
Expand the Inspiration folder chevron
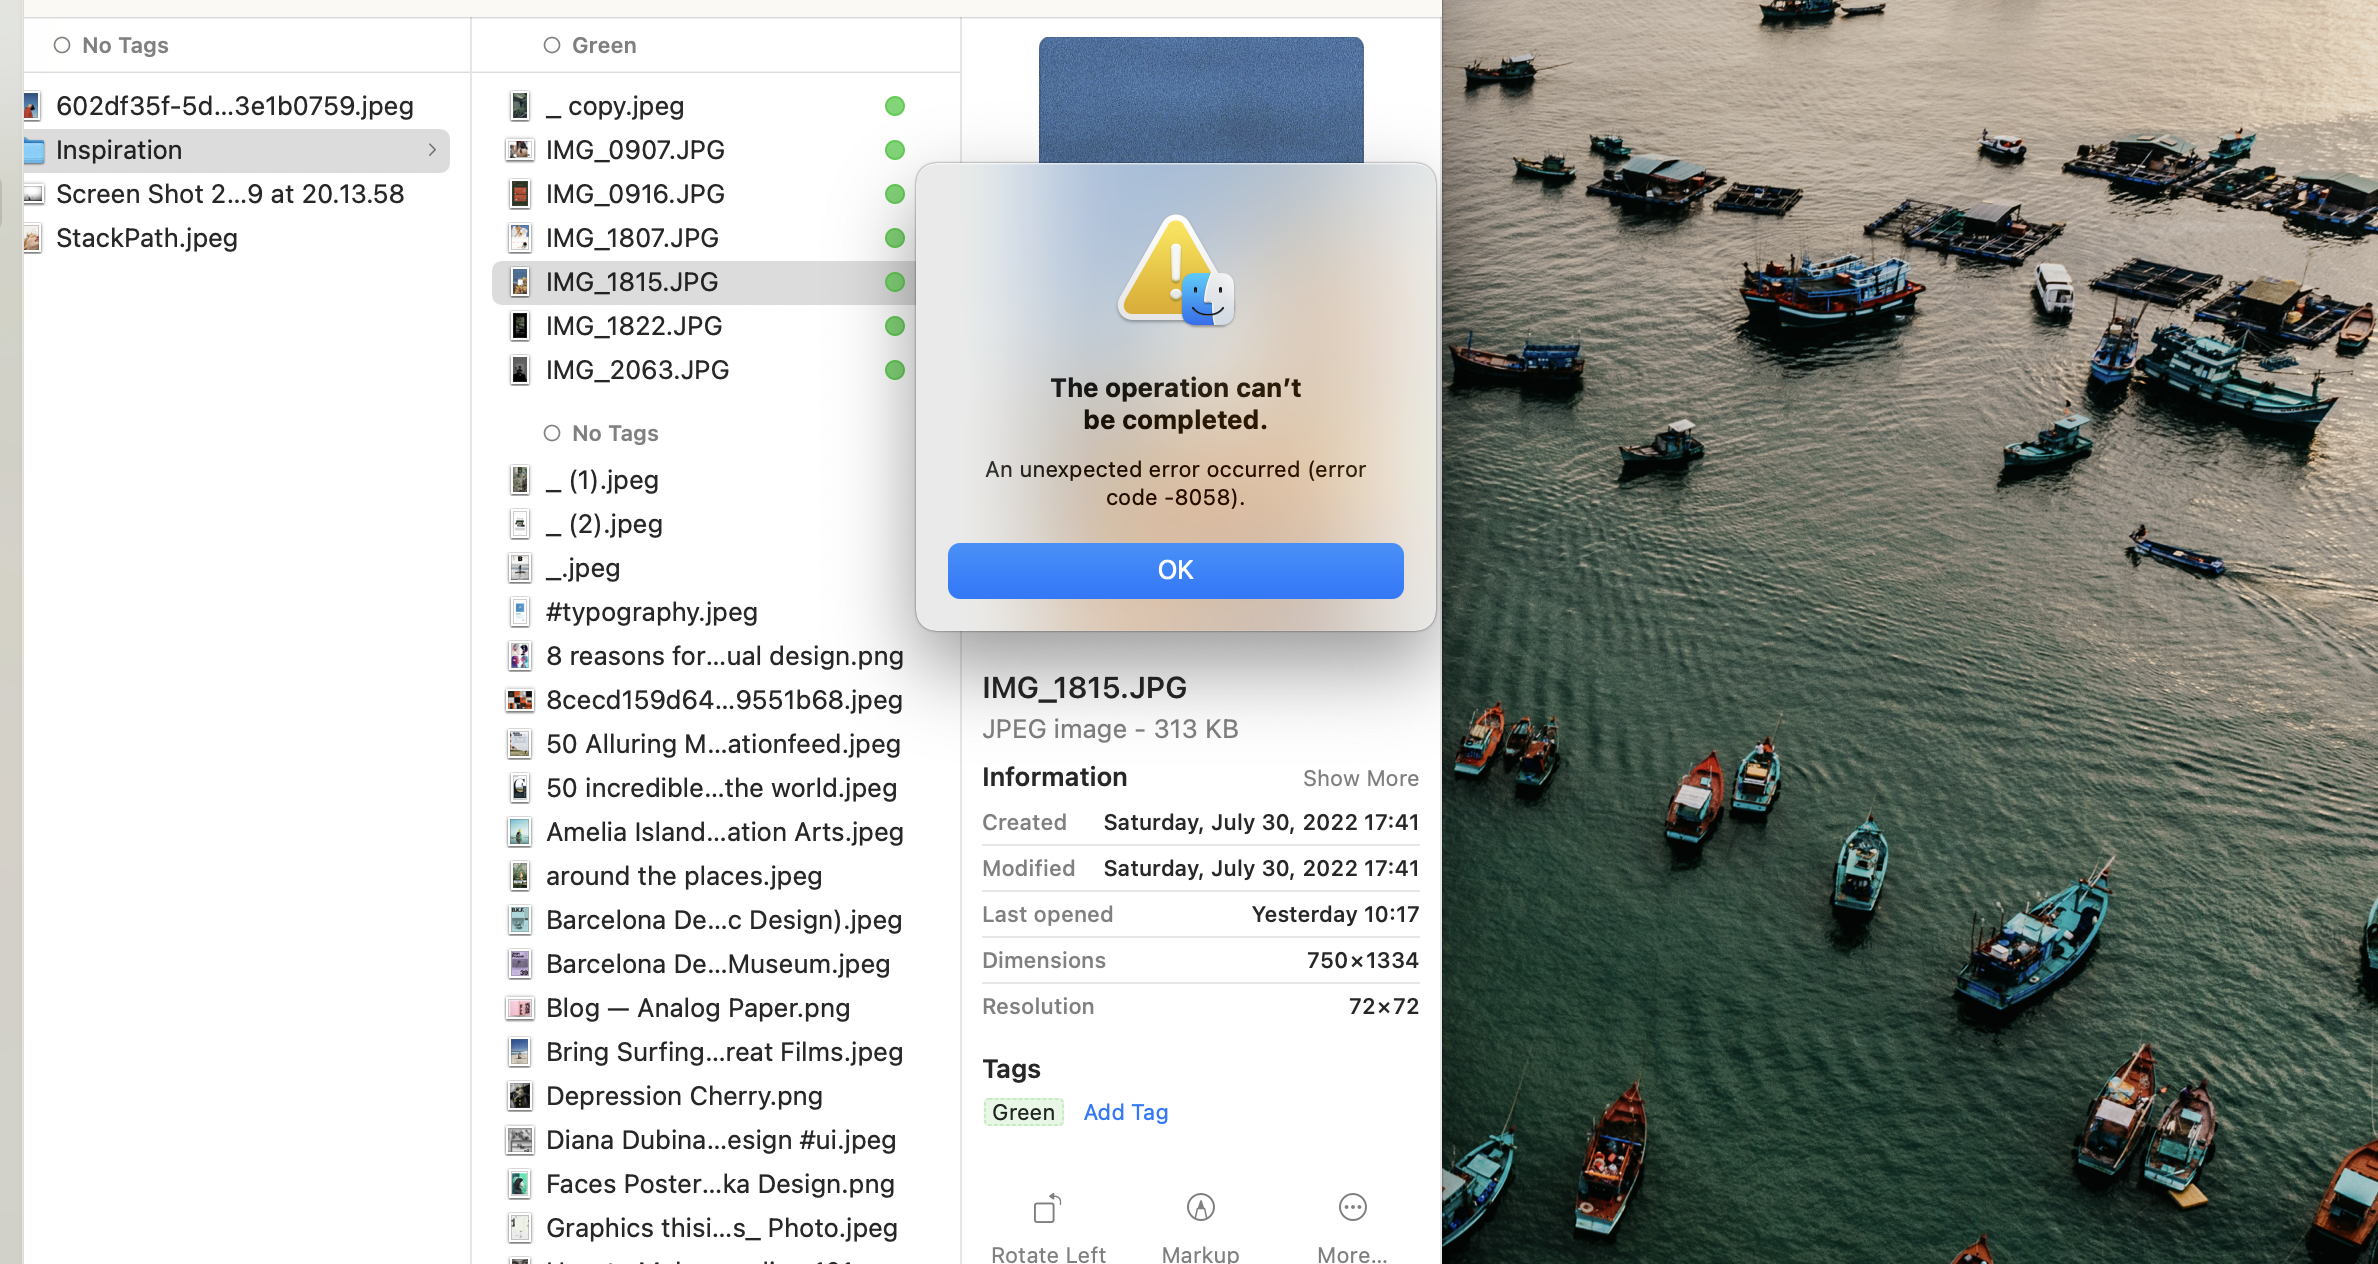coord(432,150)
